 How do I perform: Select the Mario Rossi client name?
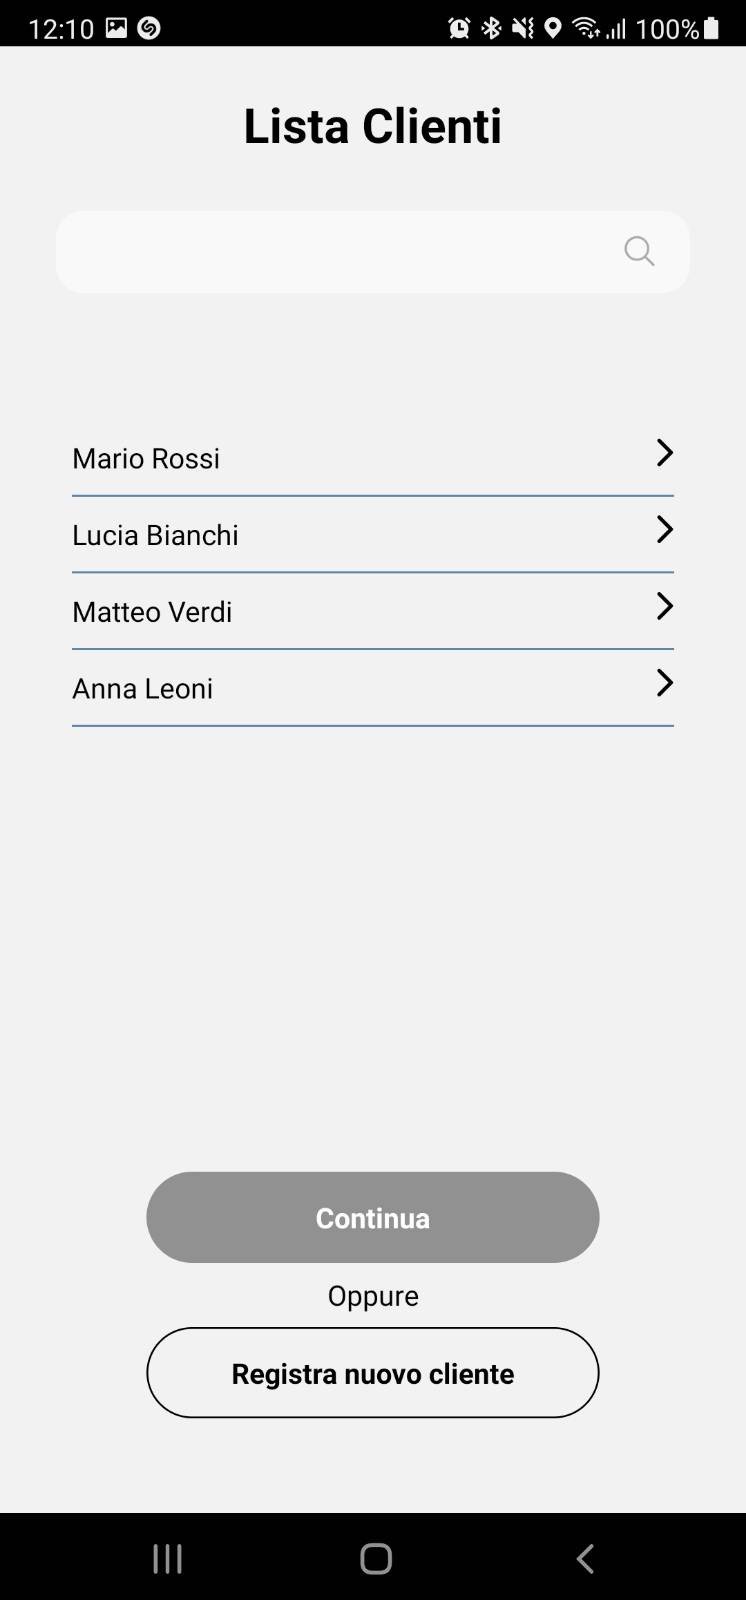click(x=146, y=458)
